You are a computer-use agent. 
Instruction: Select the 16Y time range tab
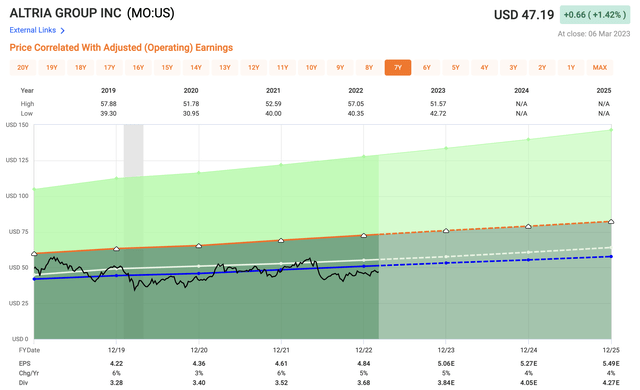pos(138,67)
